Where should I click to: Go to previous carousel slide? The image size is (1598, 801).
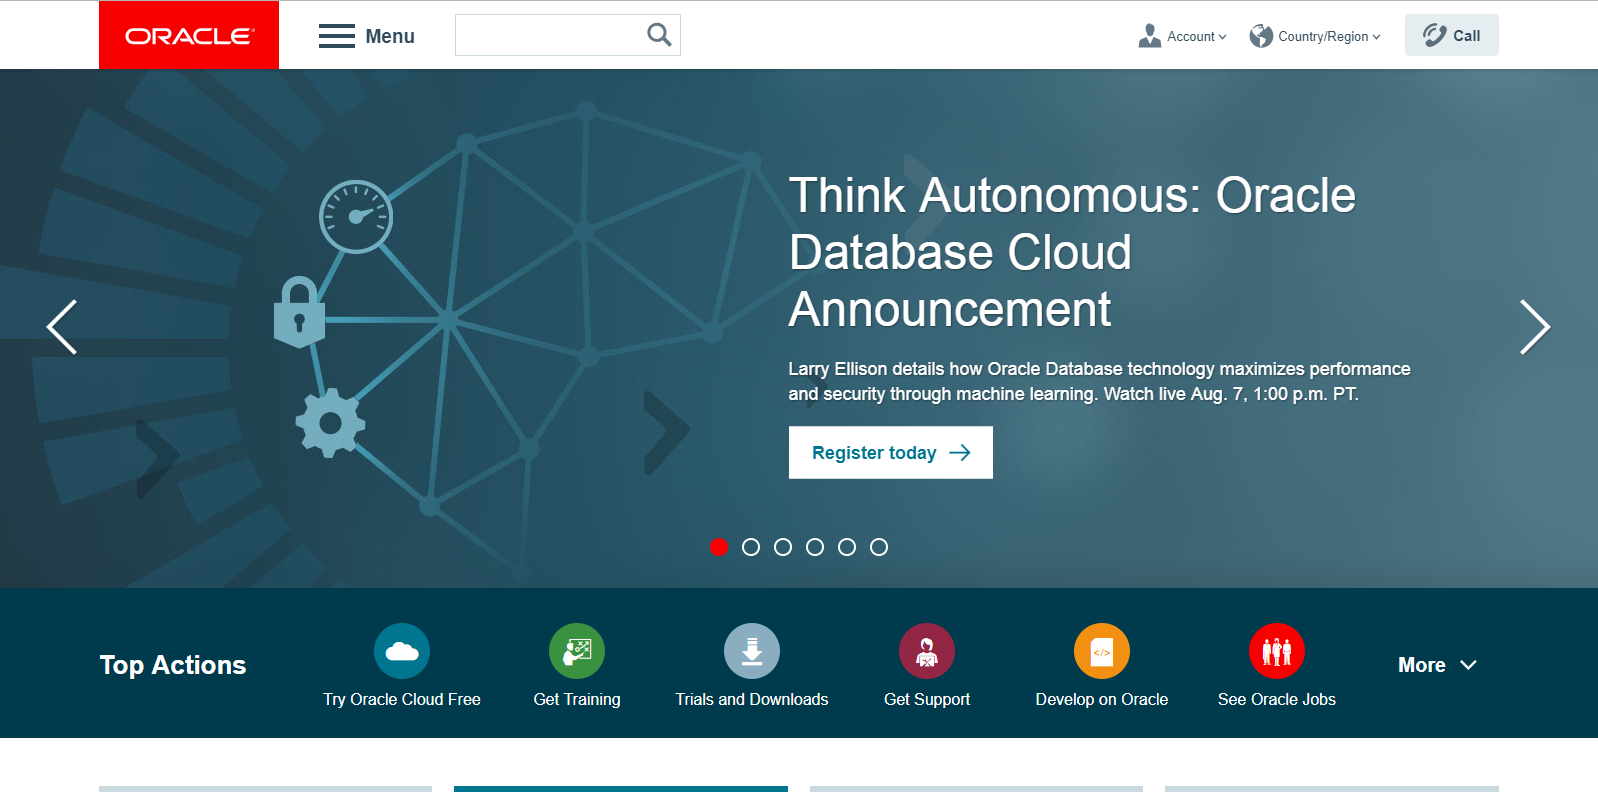pyautogui.click(x=62, y=327)
